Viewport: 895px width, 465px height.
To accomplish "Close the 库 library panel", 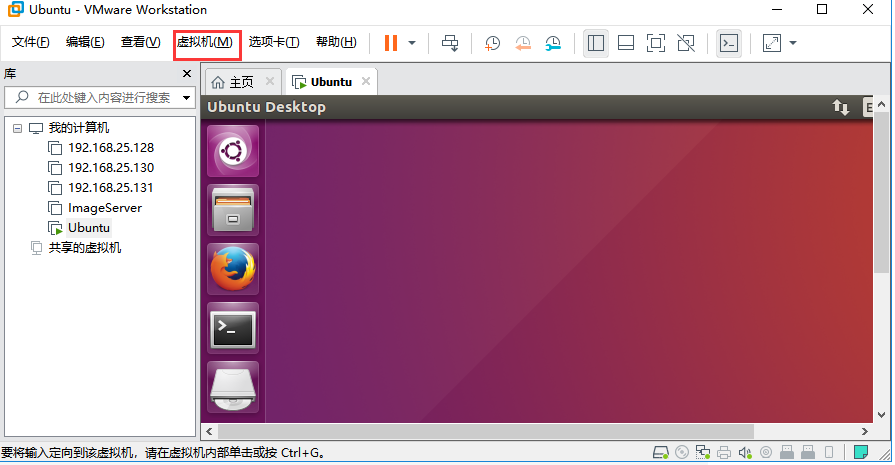I will [187, 74].
